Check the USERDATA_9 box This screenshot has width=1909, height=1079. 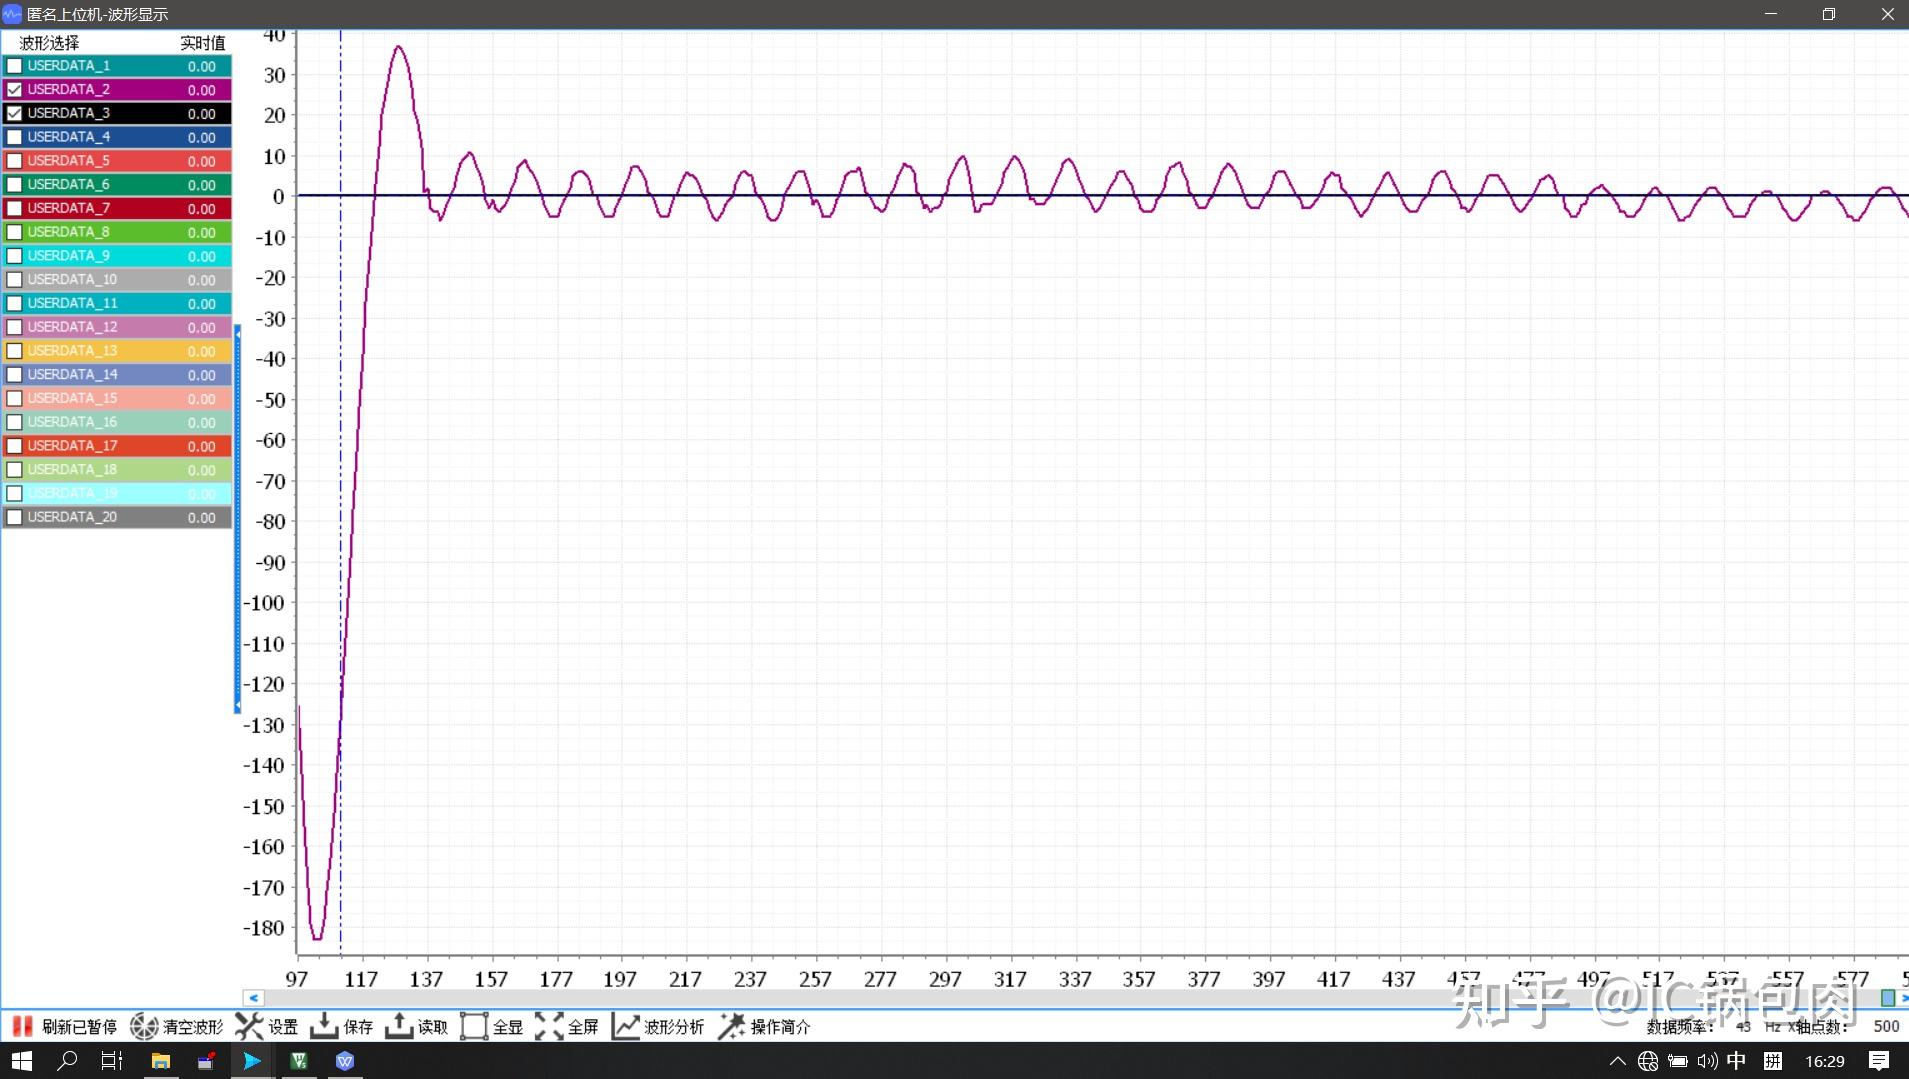[14, 256]
